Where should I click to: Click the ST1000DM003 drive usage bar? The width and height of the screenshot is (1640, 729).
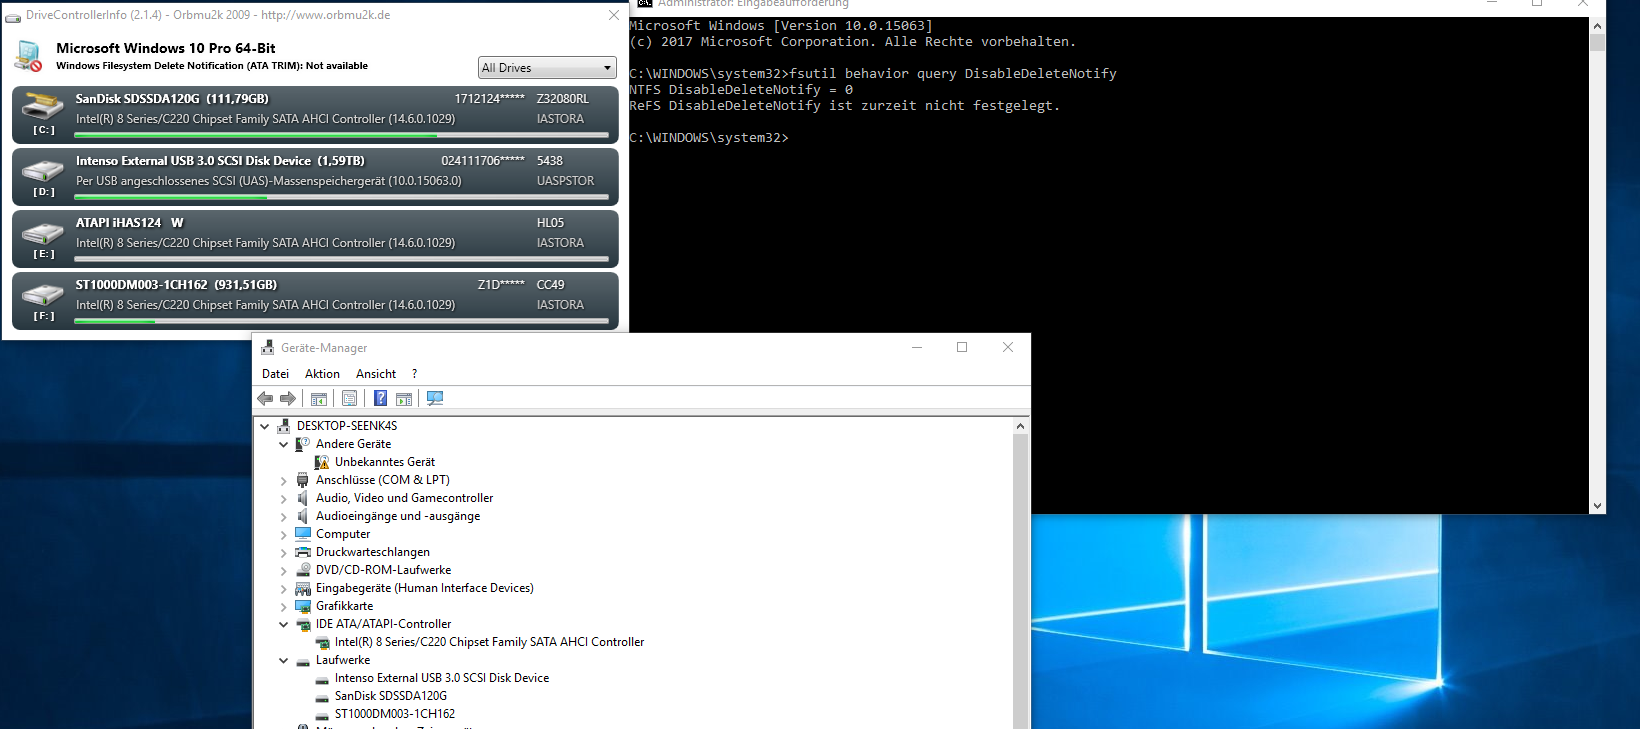[x=341, y=321]
